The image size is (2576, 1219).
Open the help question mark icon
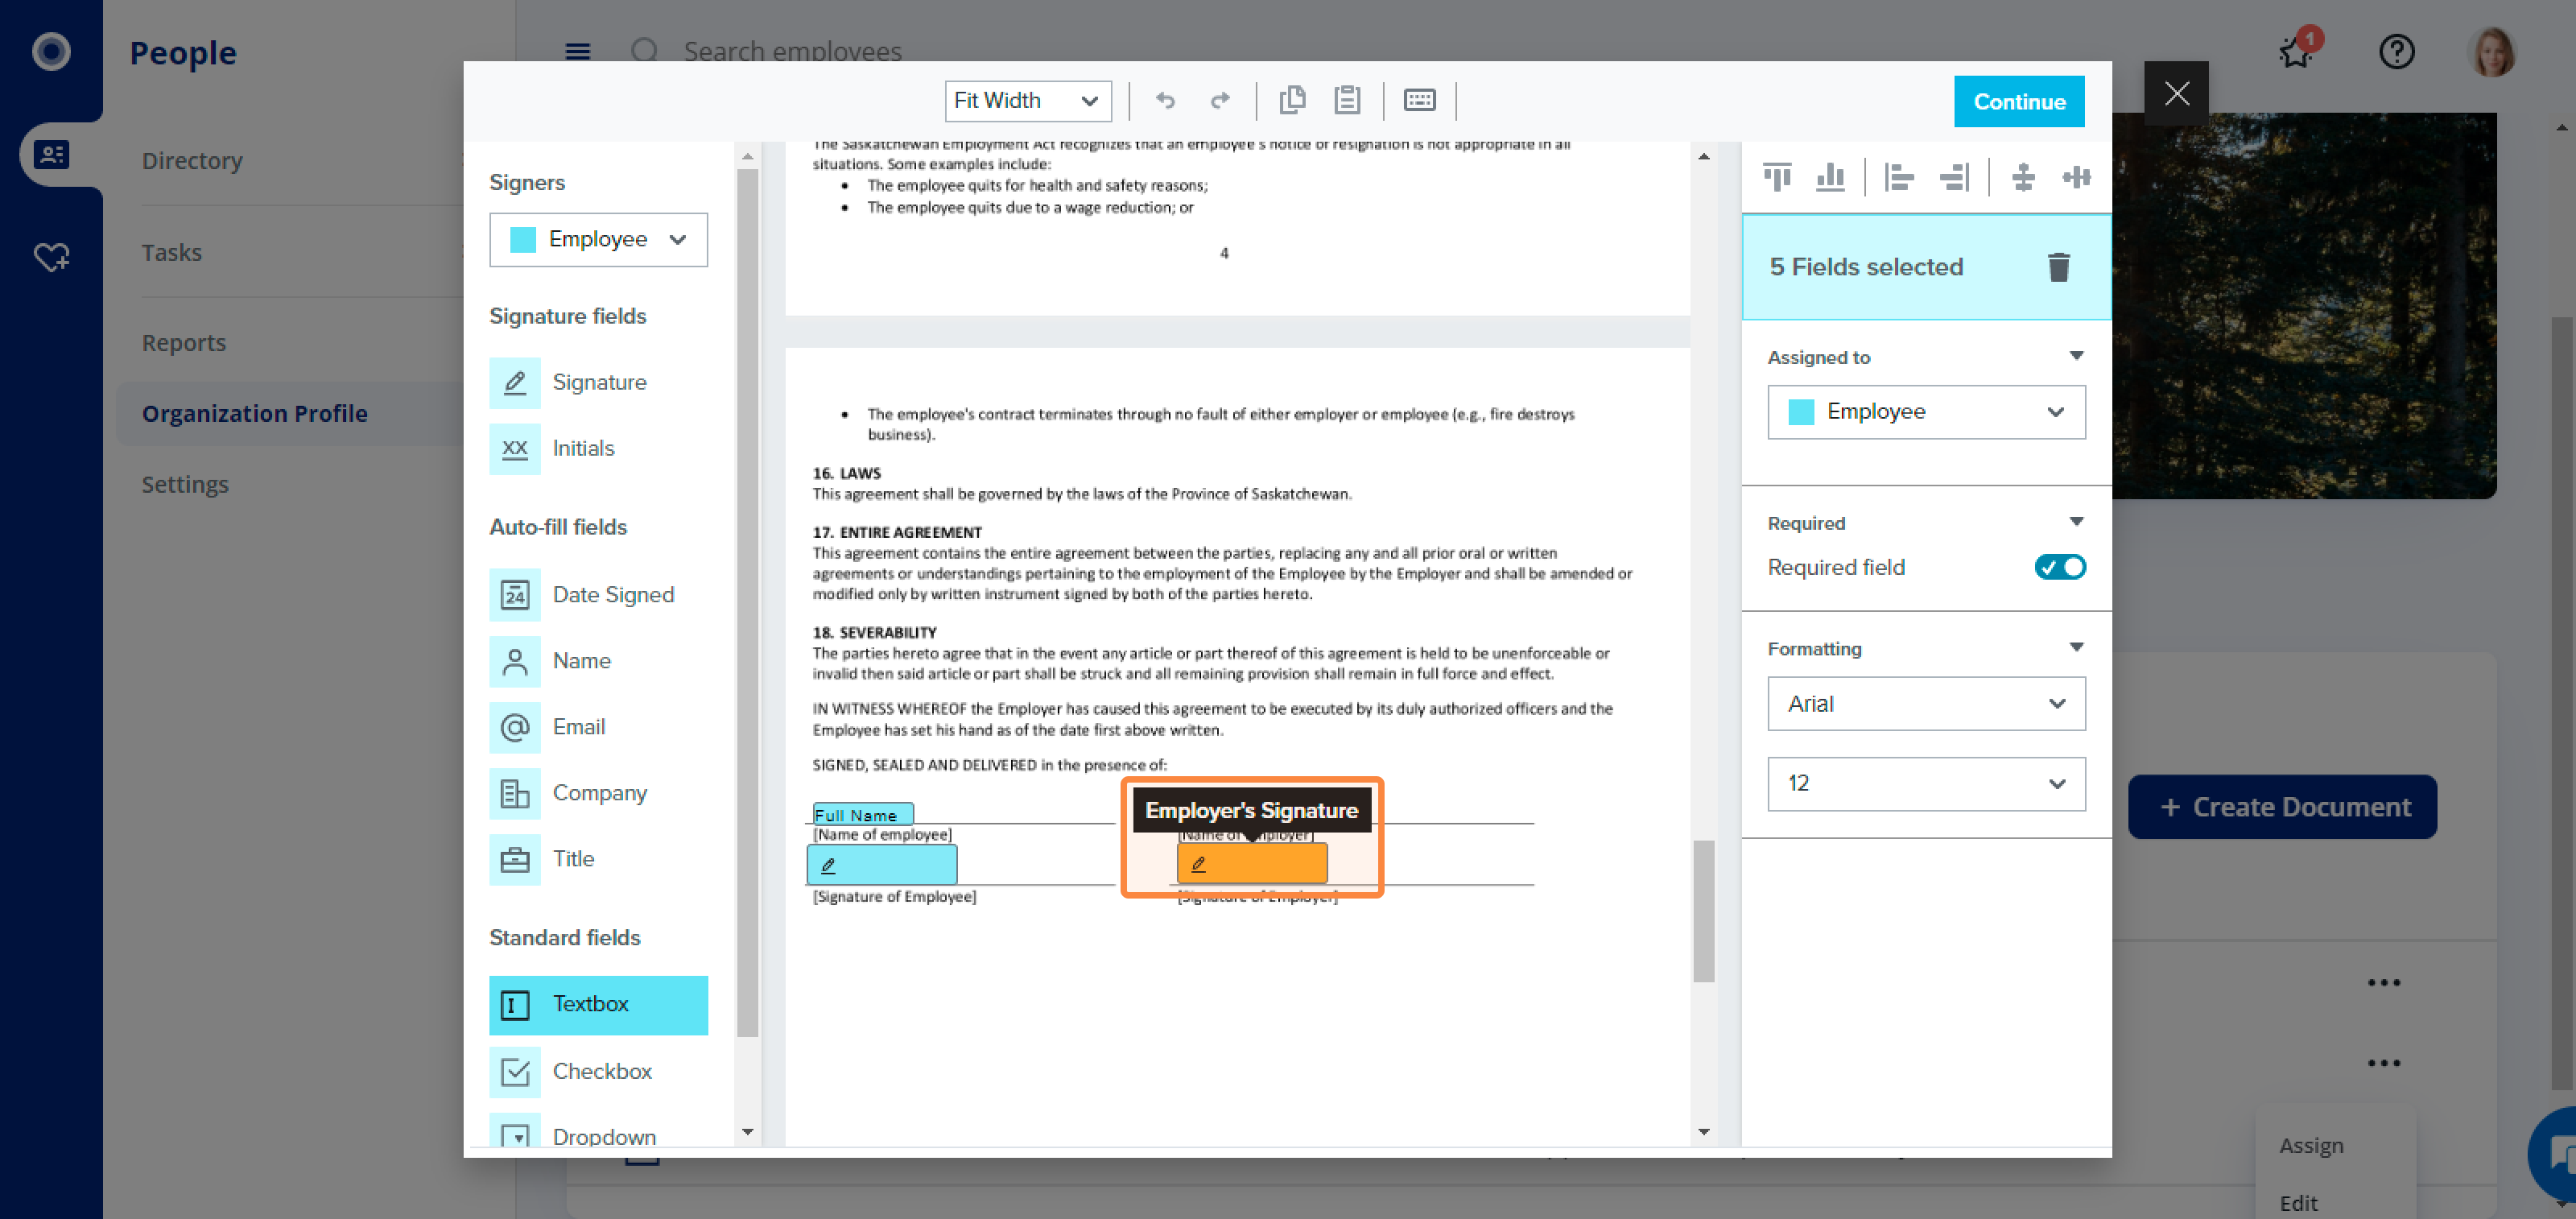[x=2396, y=52]
